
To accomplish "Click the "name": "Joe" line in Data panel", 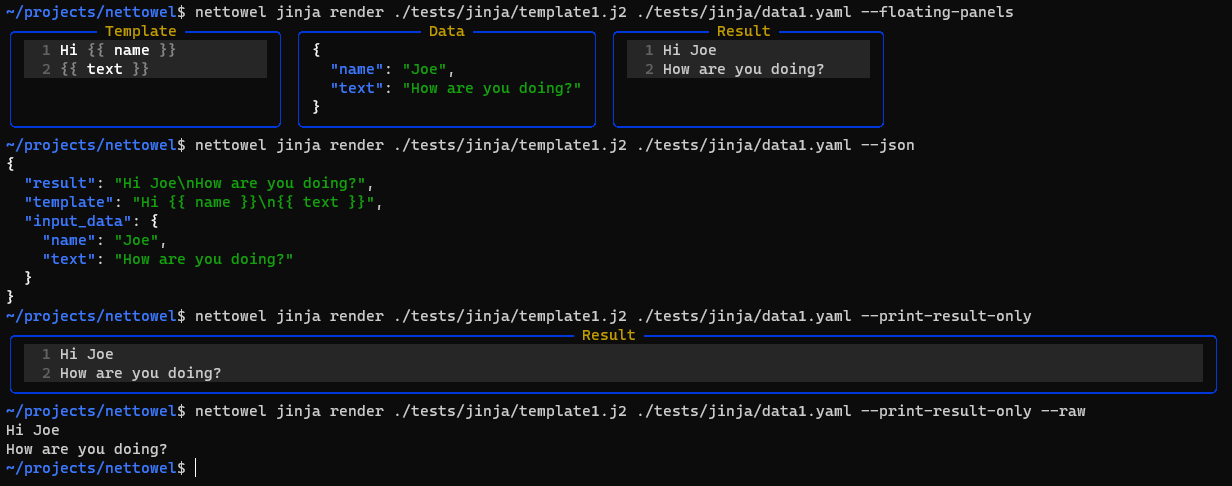I will point(393,69).
